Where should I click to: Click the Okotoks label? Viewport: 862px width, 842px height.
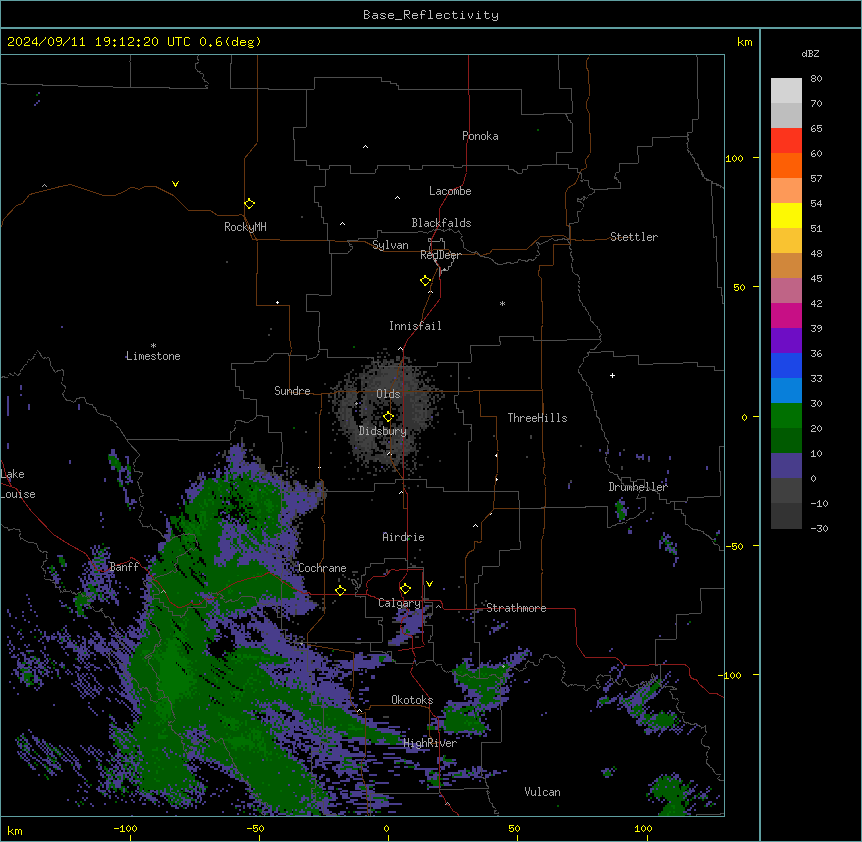click(x=412, y=700)
